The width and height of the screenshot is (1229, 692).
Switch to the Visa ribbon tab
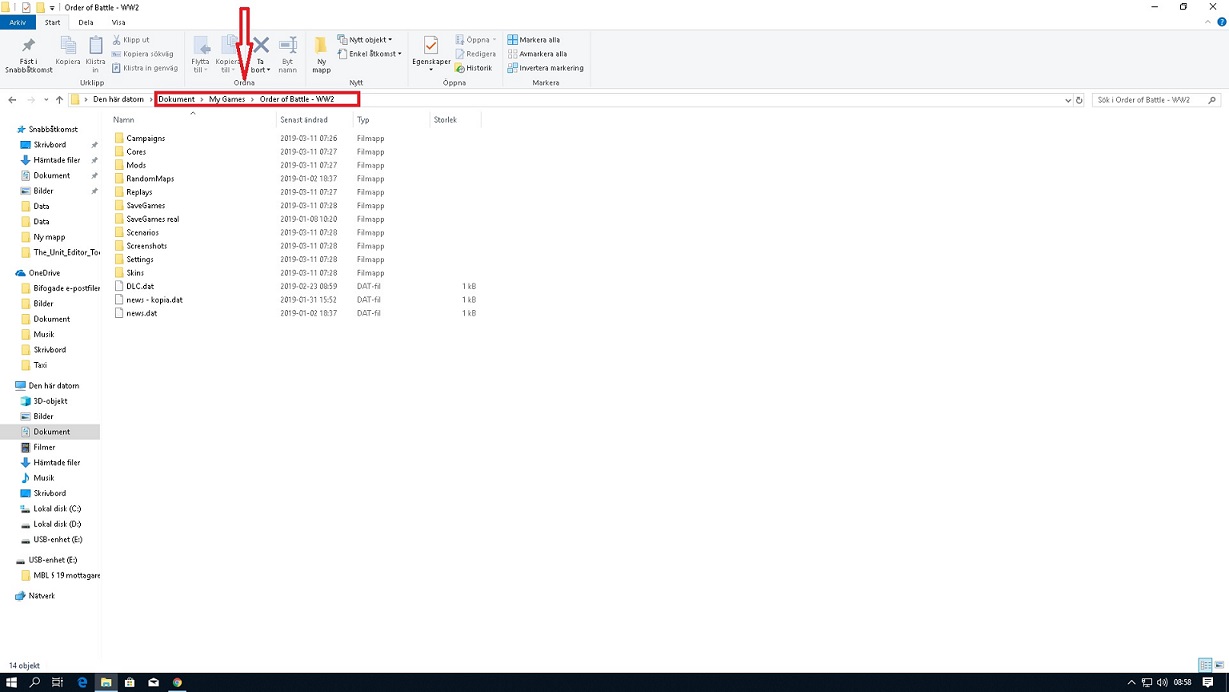[x=119, y=22]
